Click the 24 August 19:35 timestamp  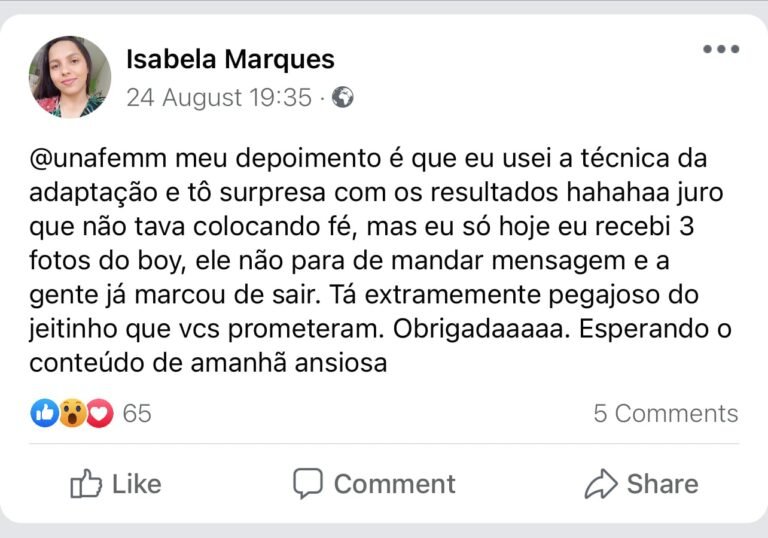point(219,98)
